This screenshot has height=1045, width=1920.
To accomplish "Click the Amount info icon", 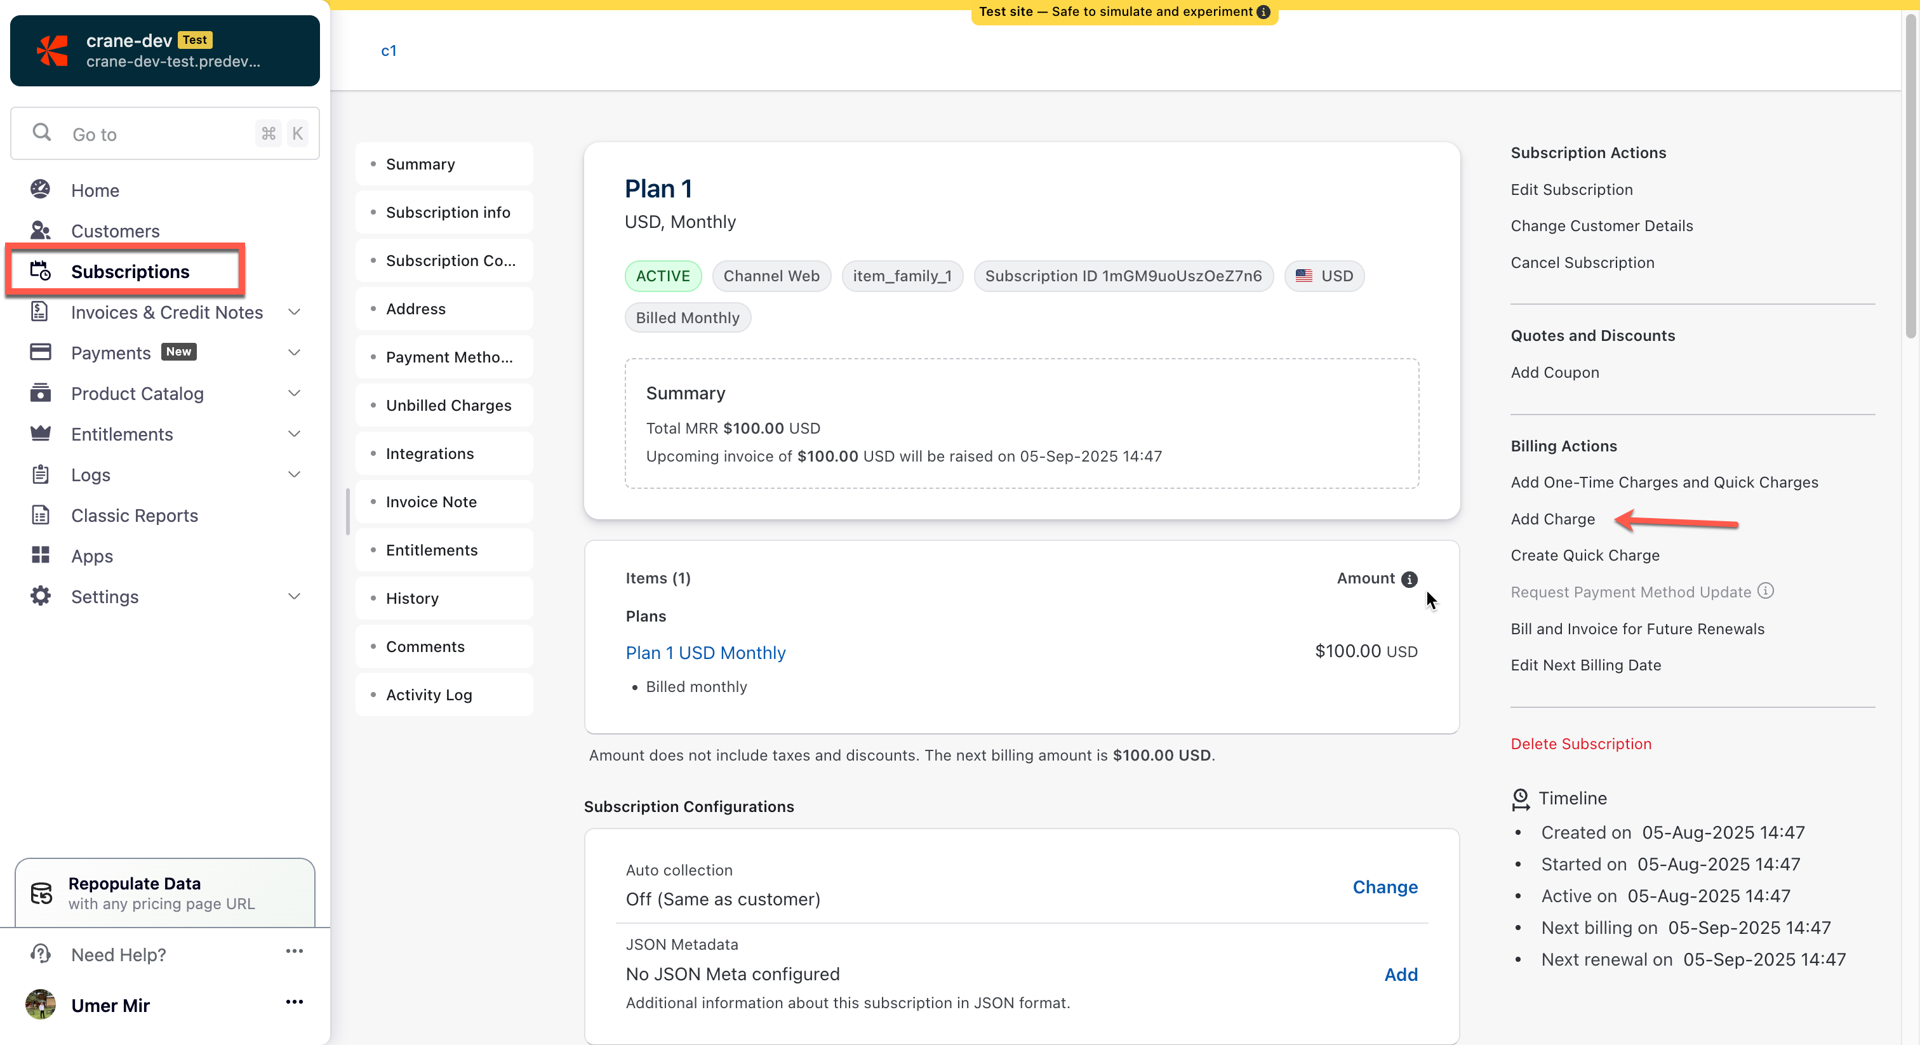I will [1409, 579].
